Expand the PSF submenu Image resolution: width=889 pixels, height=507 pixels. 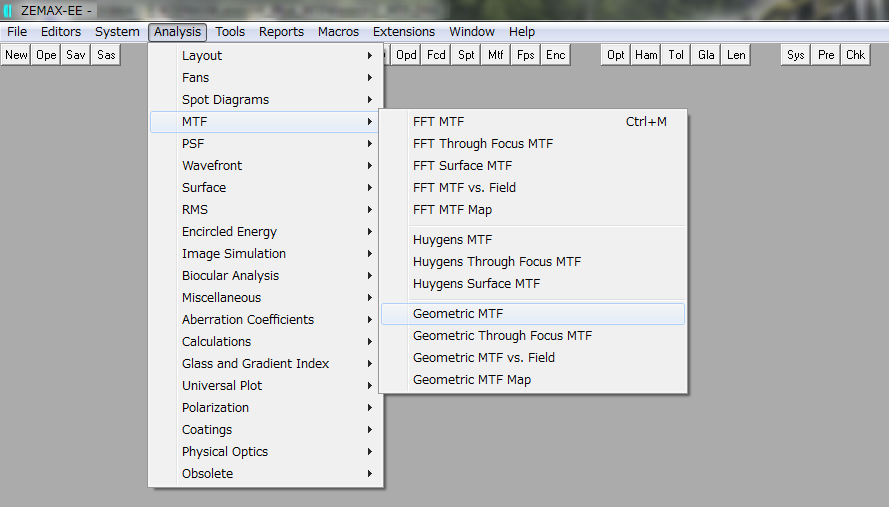click(x=266, y=144)
